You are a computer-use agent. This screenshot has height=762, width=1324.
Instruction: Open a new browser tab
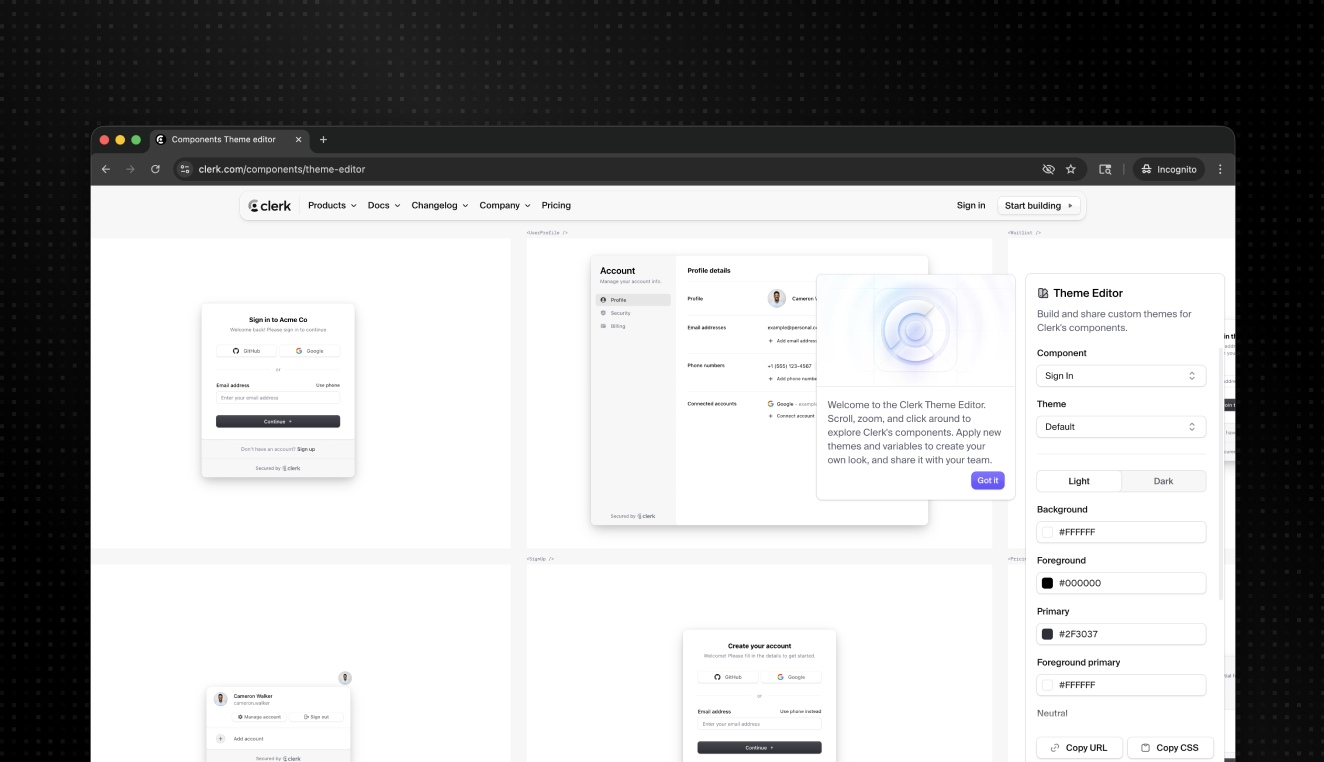coord(323,140)
